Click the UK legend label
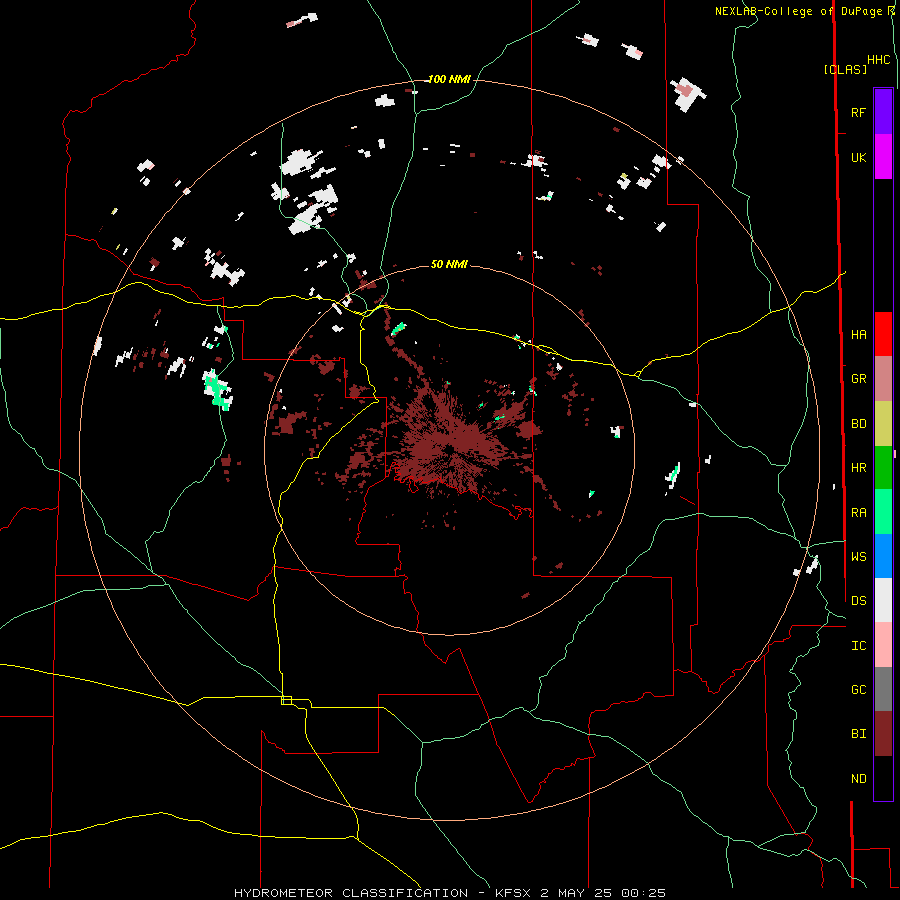This screenshot has width=900, height=900. [x=858, y=158]
